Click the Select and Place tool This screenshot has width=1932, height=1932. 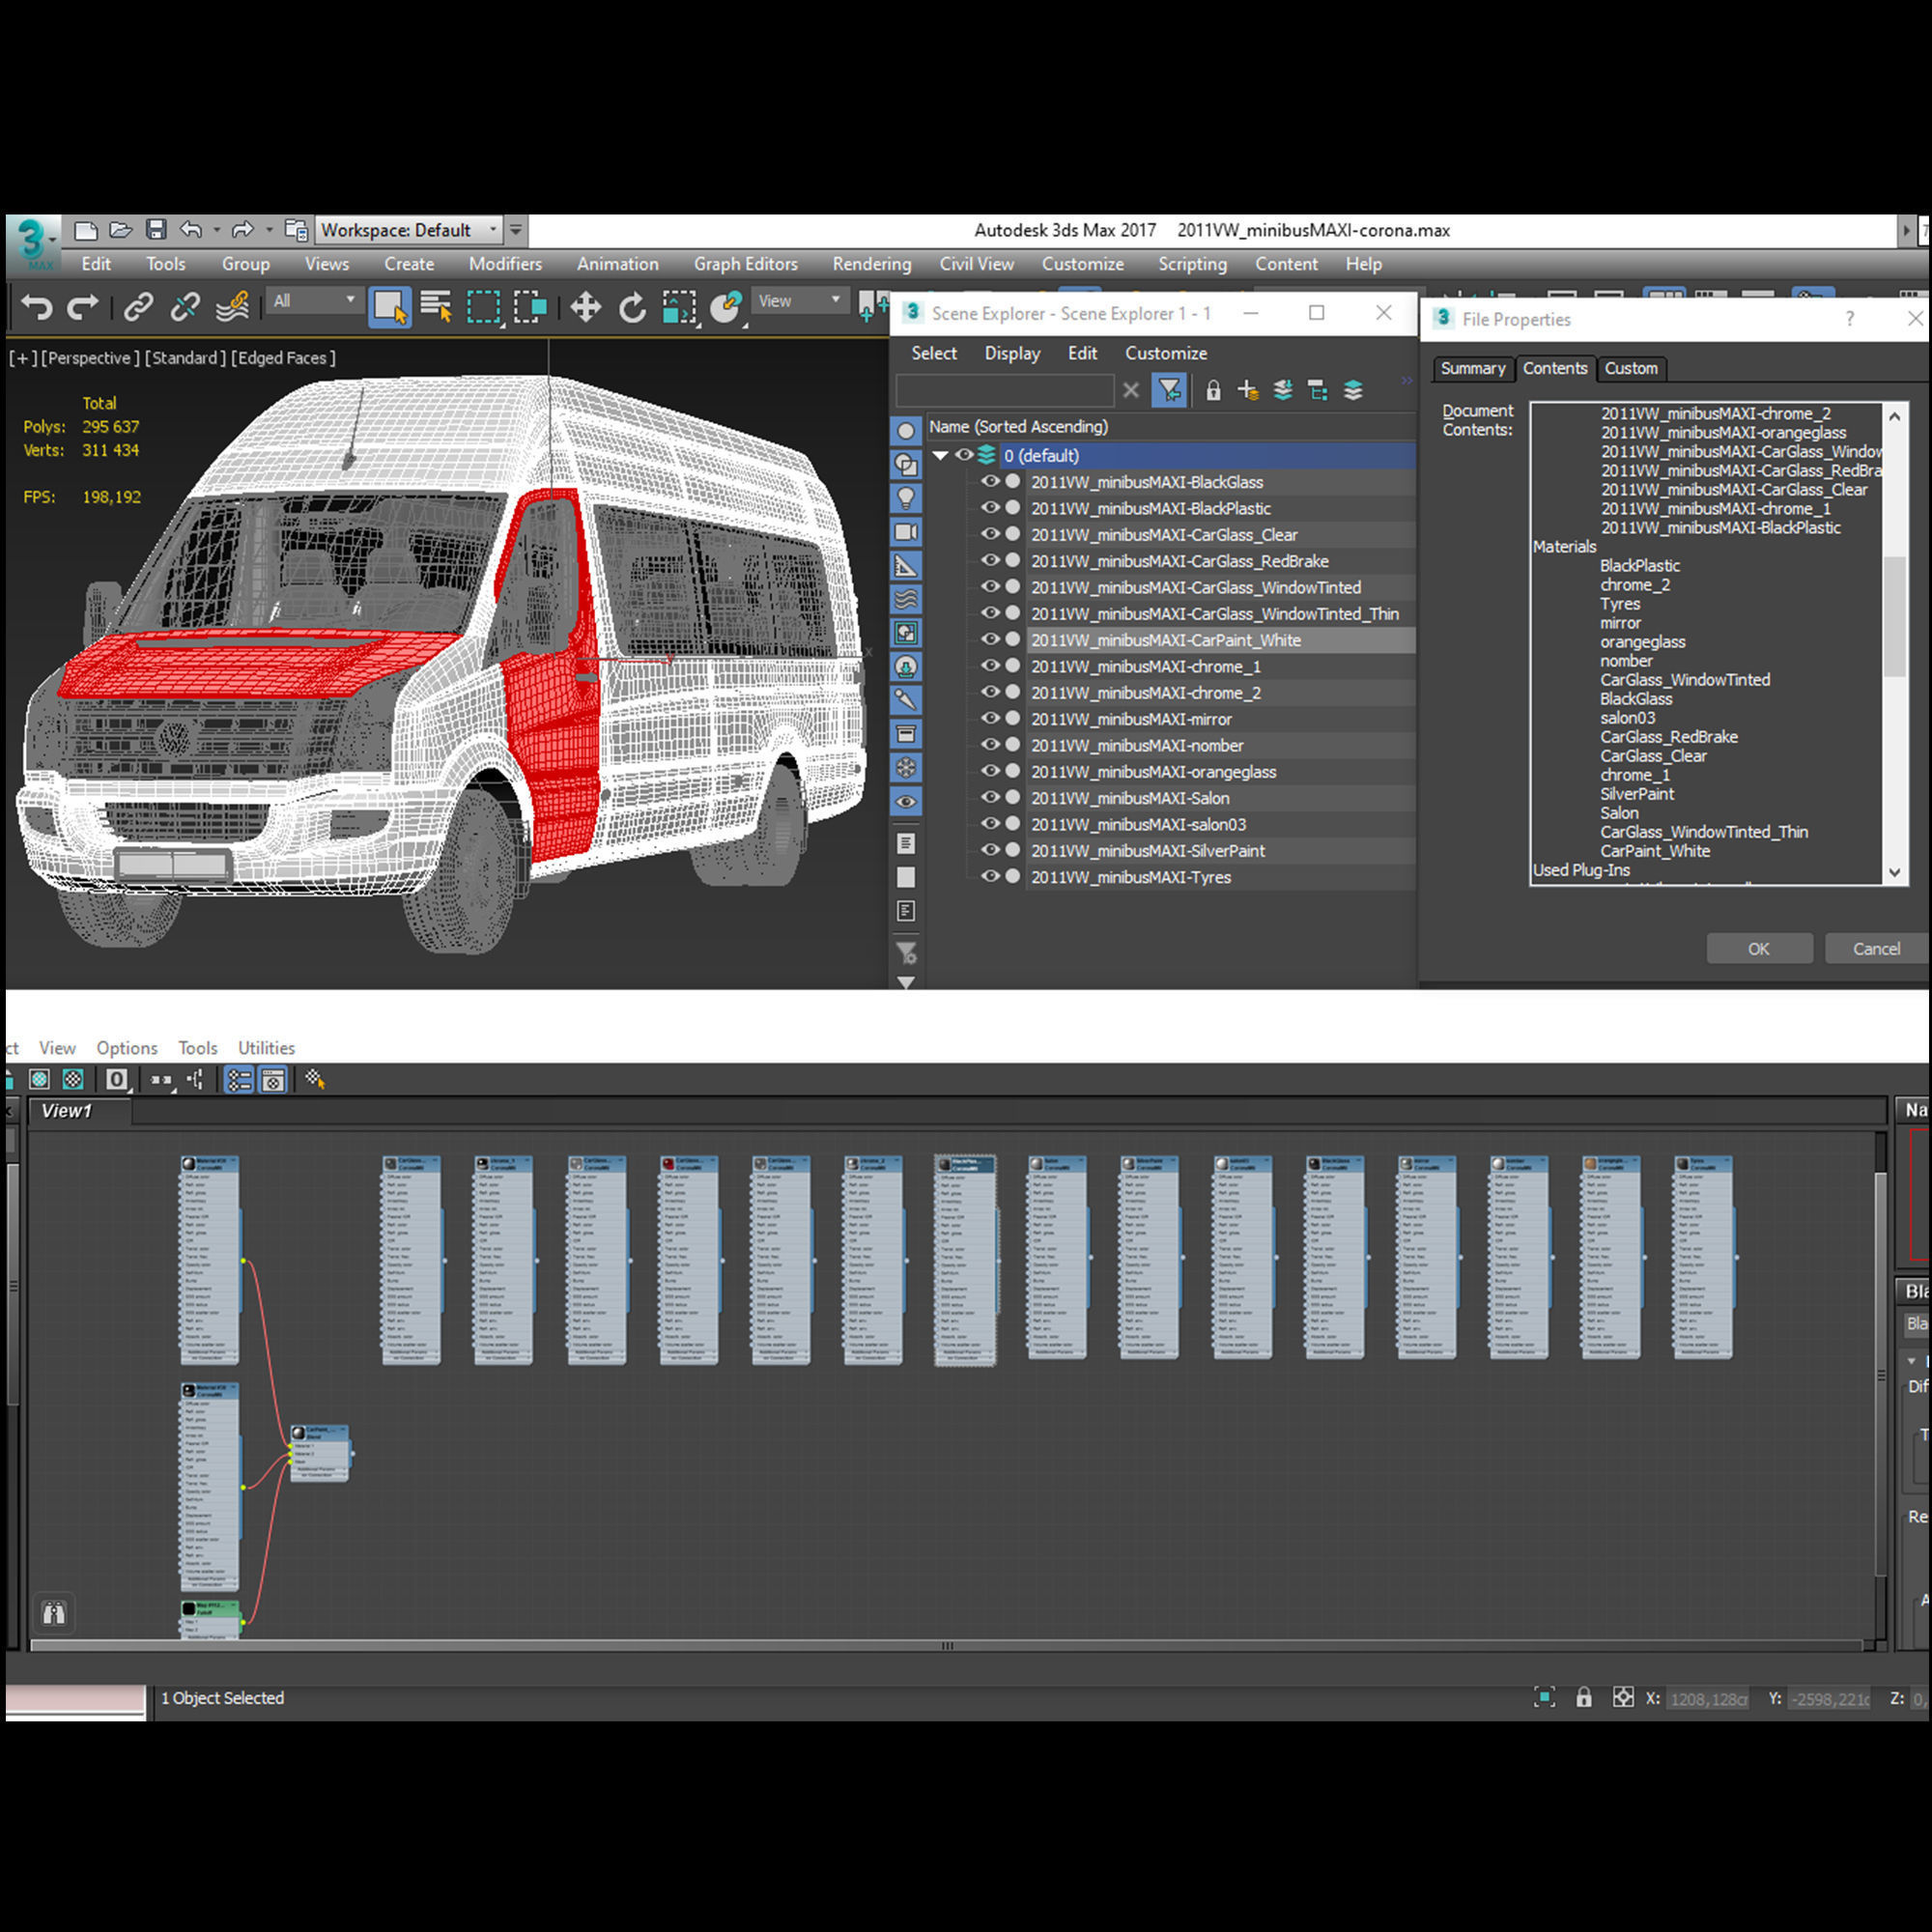coord(726,307)
